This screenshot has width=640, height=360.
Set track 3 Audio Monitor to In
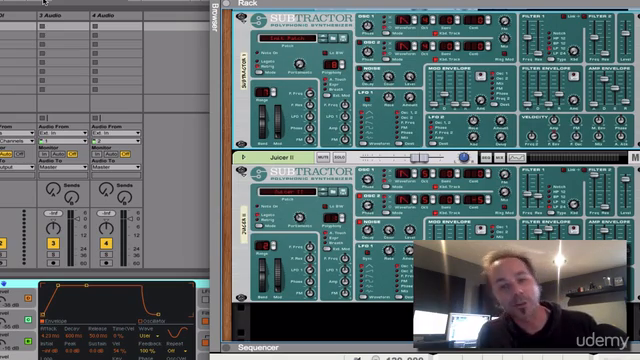click(44, 154)
